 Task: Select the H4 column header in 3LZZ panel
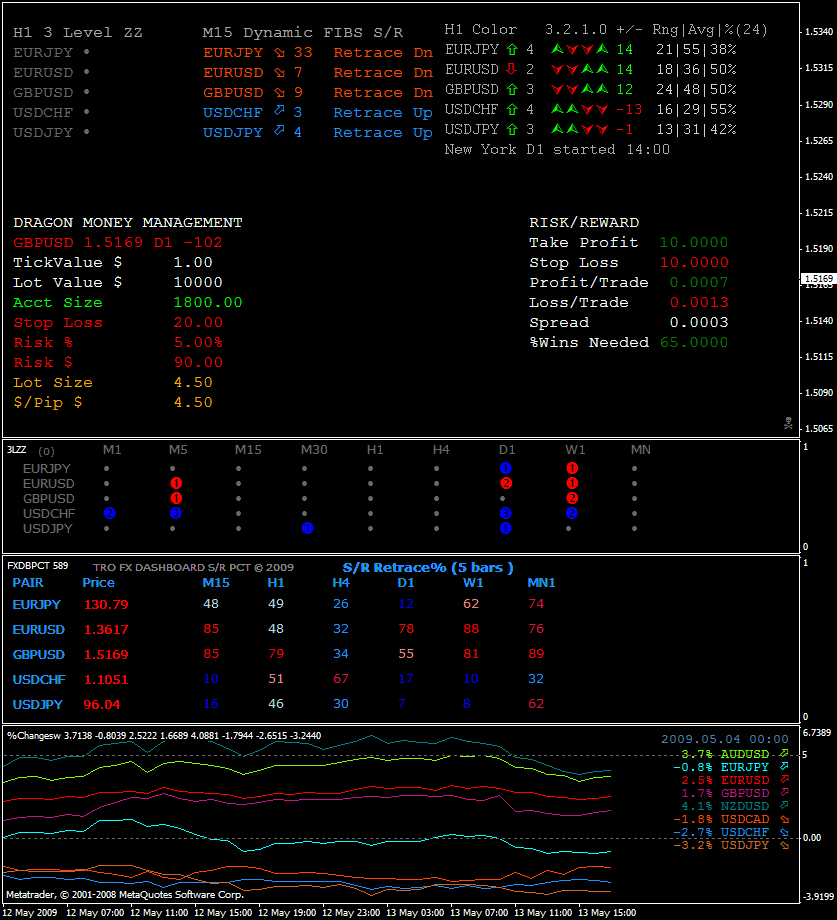(x=441, y=450)
